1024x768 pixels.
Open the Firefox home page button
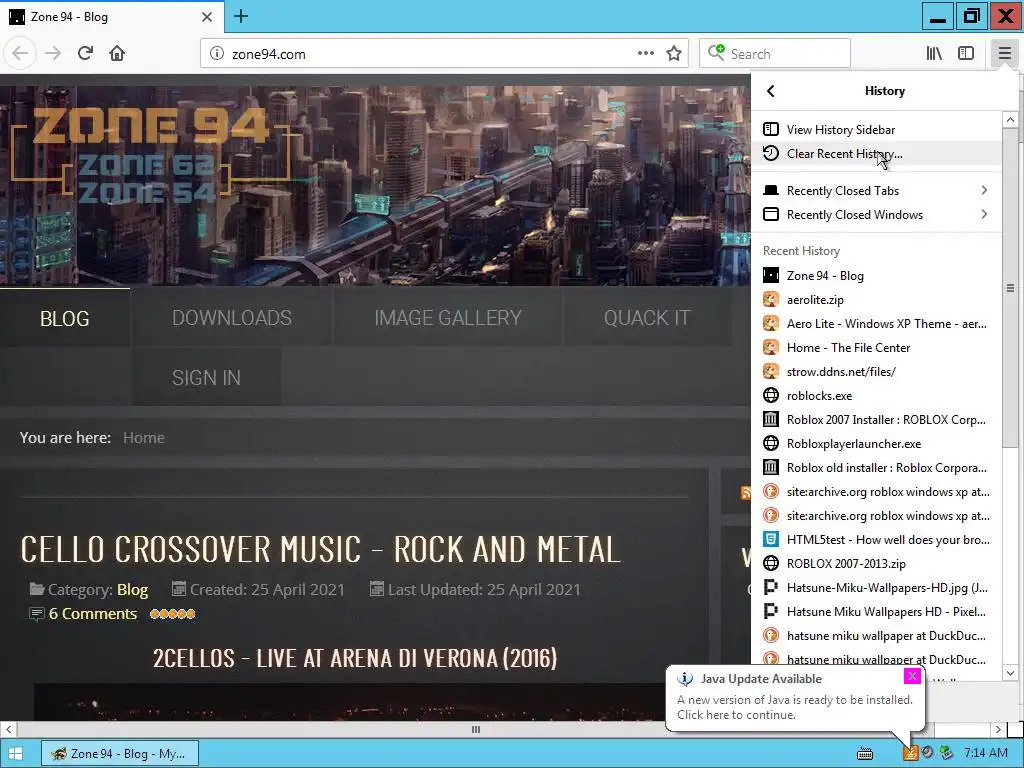117,54
